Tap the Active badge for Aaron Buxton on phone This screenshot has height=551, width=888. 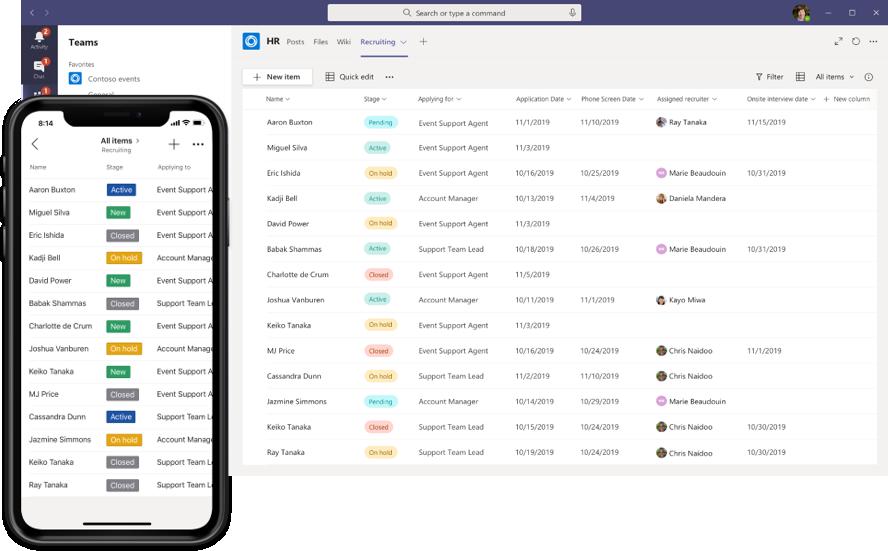(x=121, y=190)
